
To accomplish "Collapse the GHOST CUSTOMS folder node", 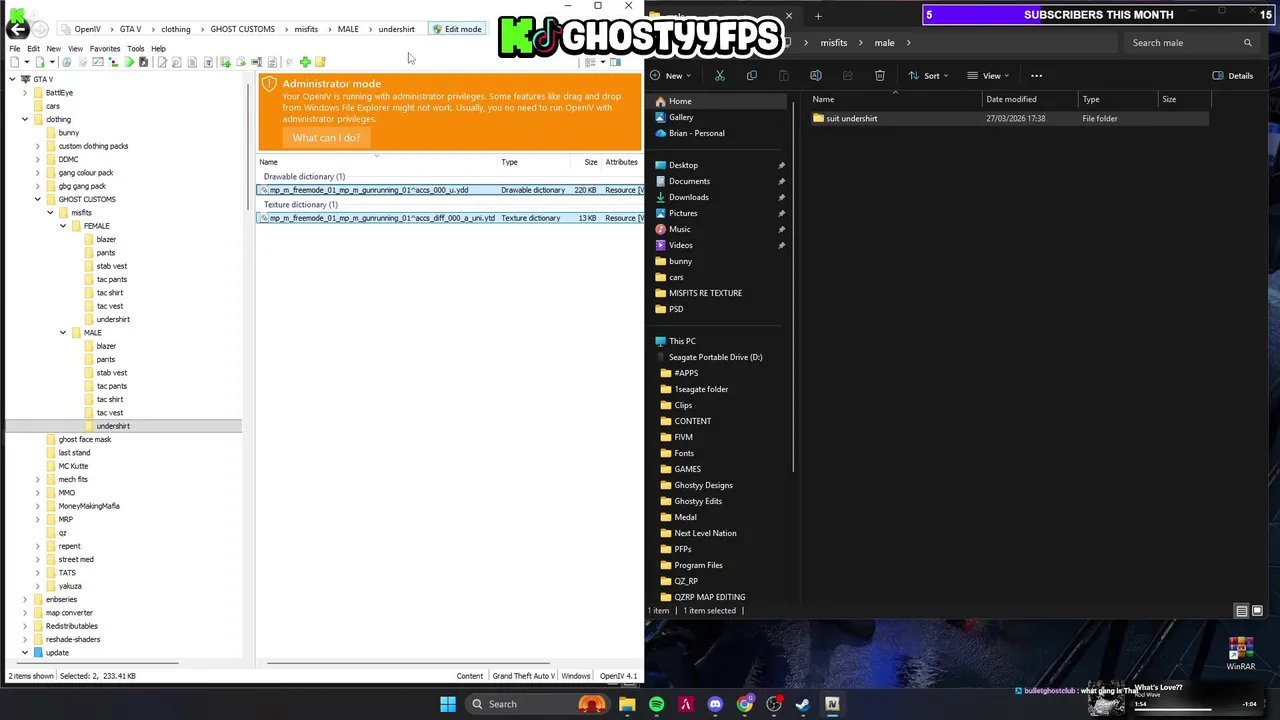I will [38, 199].
